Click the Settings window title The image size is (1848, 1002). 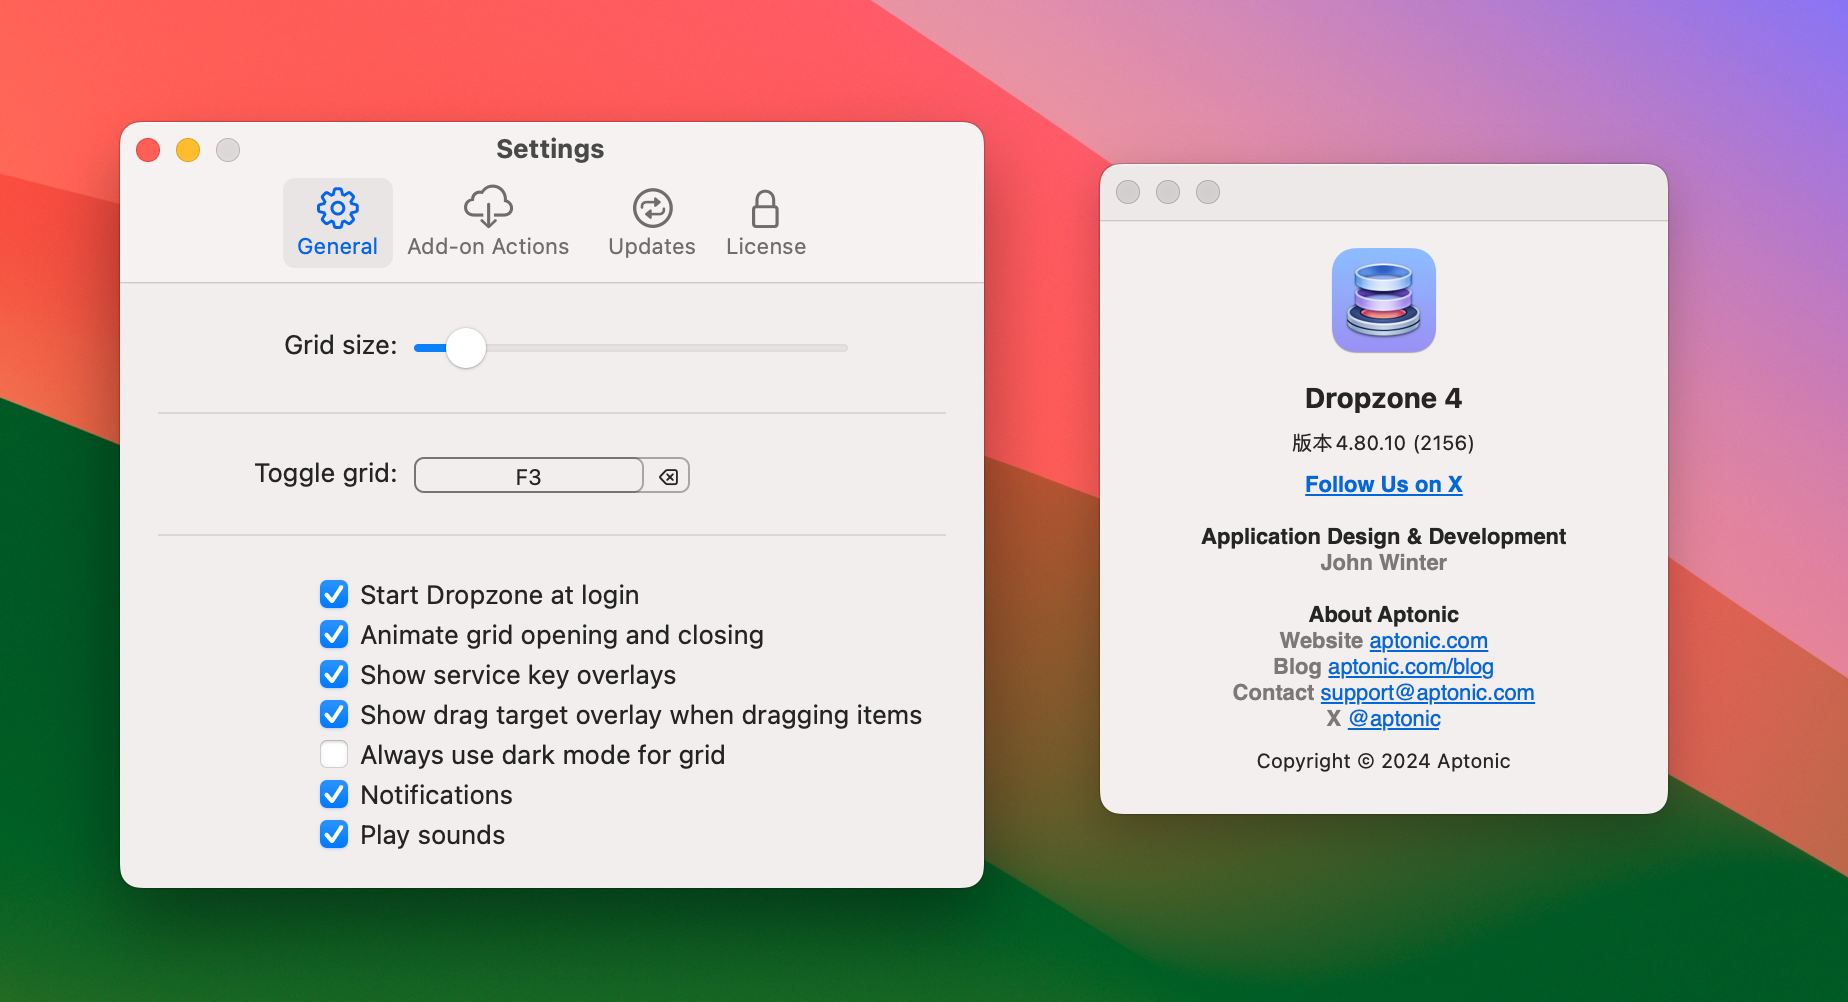pyautogui.click(x=550, y=149)
